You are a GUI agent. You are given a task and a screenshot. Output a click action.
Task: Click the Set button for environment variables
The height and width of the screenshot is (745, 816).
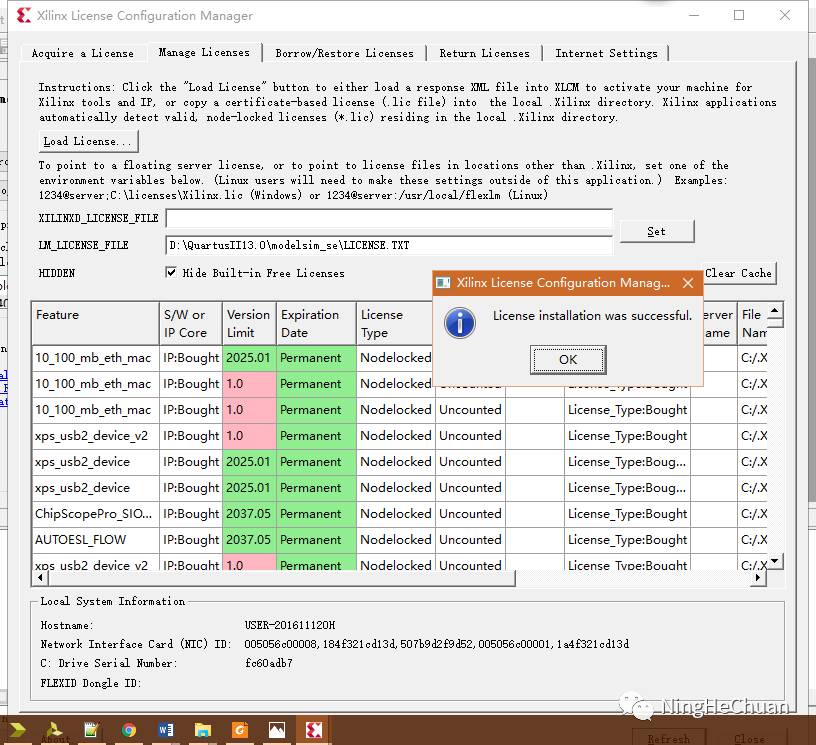point(656,231)
